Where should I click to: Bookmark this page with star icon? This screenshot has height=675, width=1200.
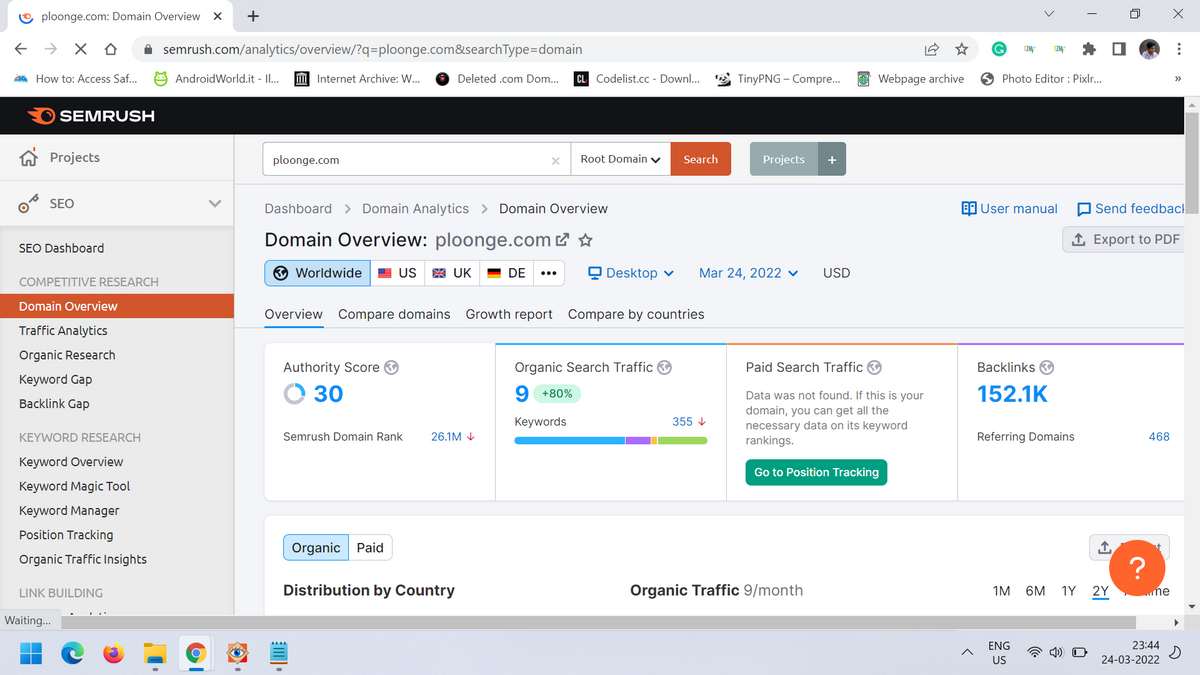tap(961, 49)
